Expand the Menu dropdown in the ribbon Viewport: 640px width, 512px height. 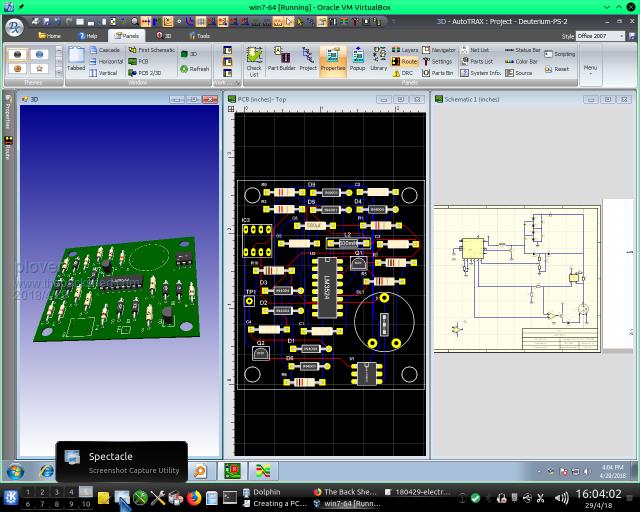click(x=590, y=70)
